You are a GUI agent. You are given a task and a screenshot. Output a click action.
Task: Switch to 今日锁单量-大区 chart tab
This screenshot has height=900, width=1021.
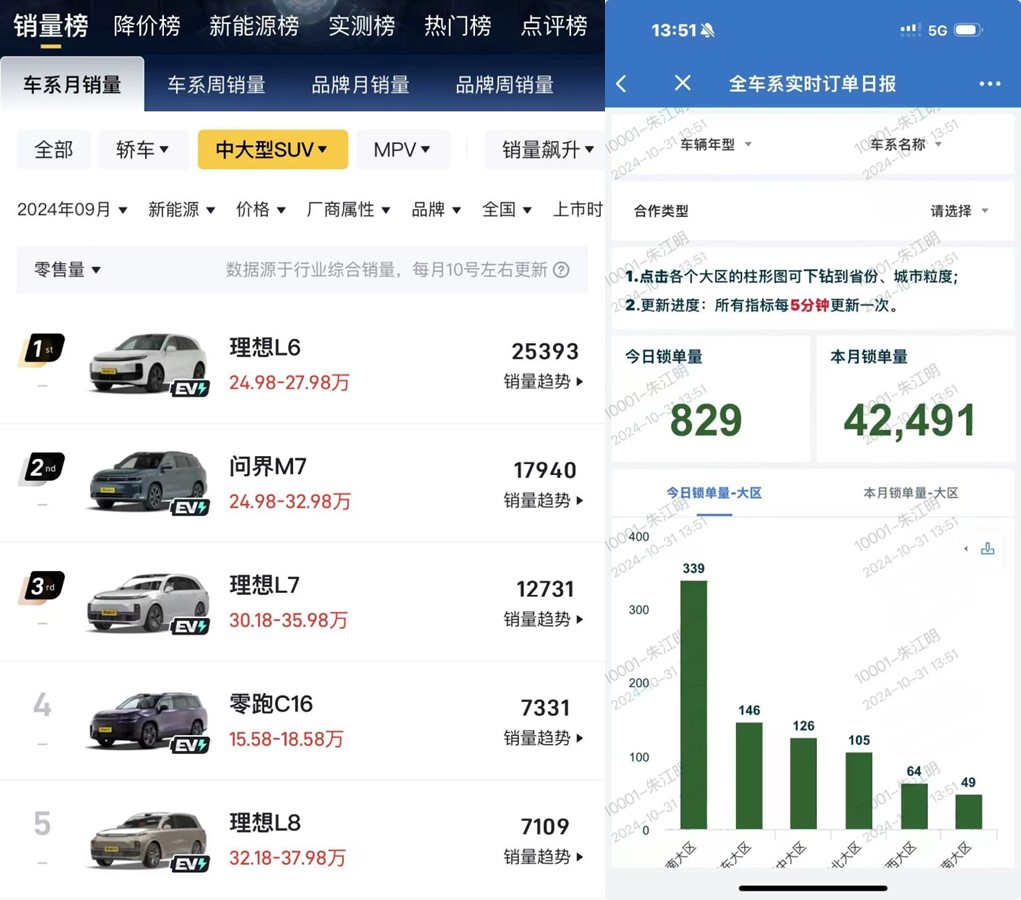tap(714, 493)
